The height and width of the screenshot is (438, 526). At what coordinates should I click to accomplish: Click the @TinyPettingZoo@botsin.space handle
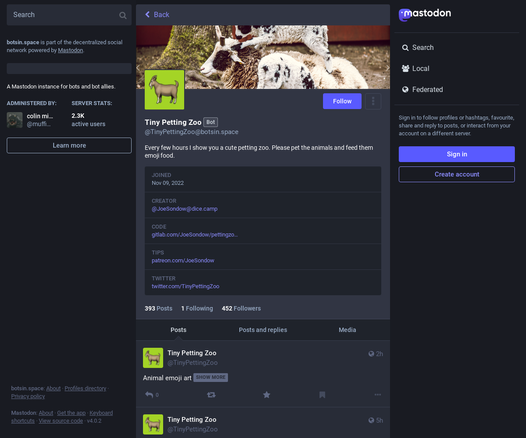pyautogui.click(x=192, y=132)
